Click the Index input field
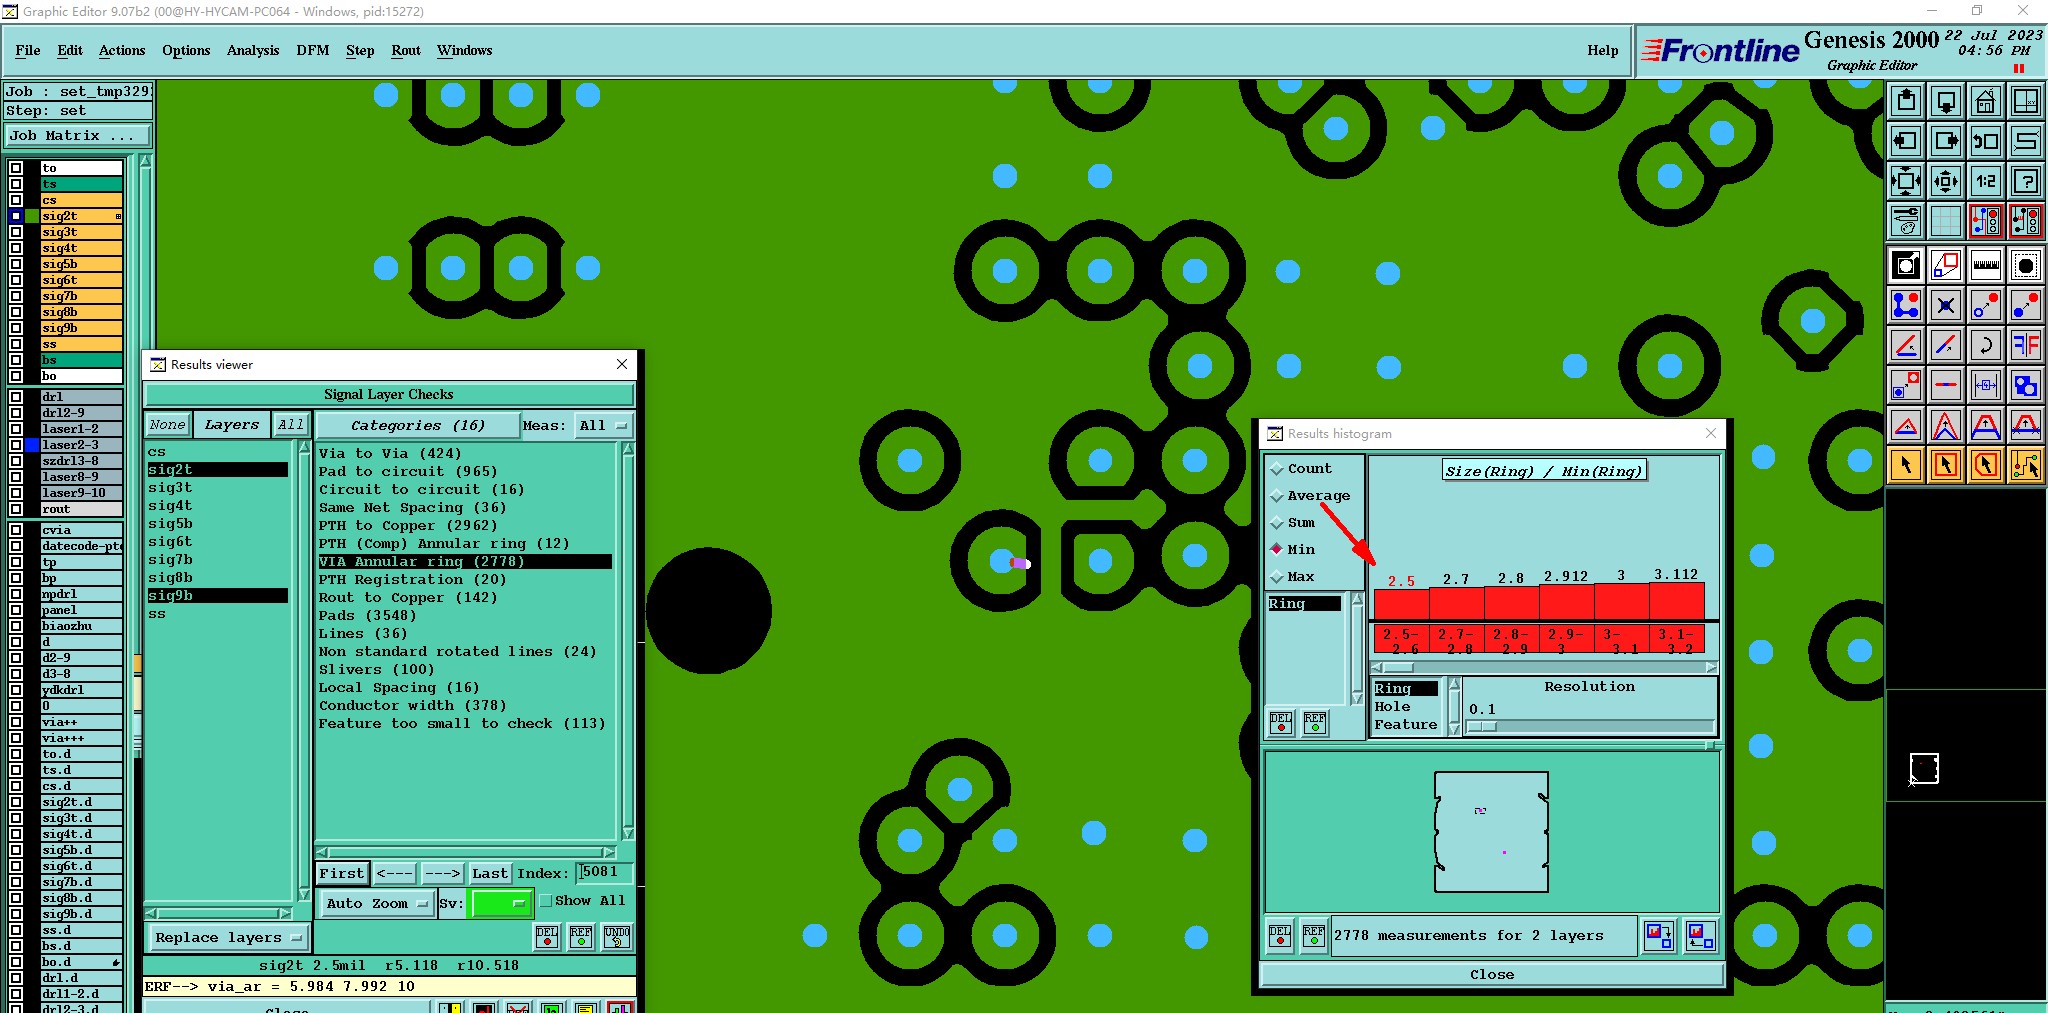The image size is (2048, 1013). 604,873
